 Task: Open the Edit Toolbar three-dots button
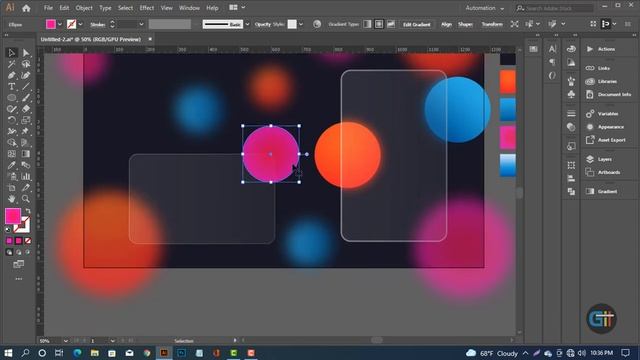coord(19,279)
